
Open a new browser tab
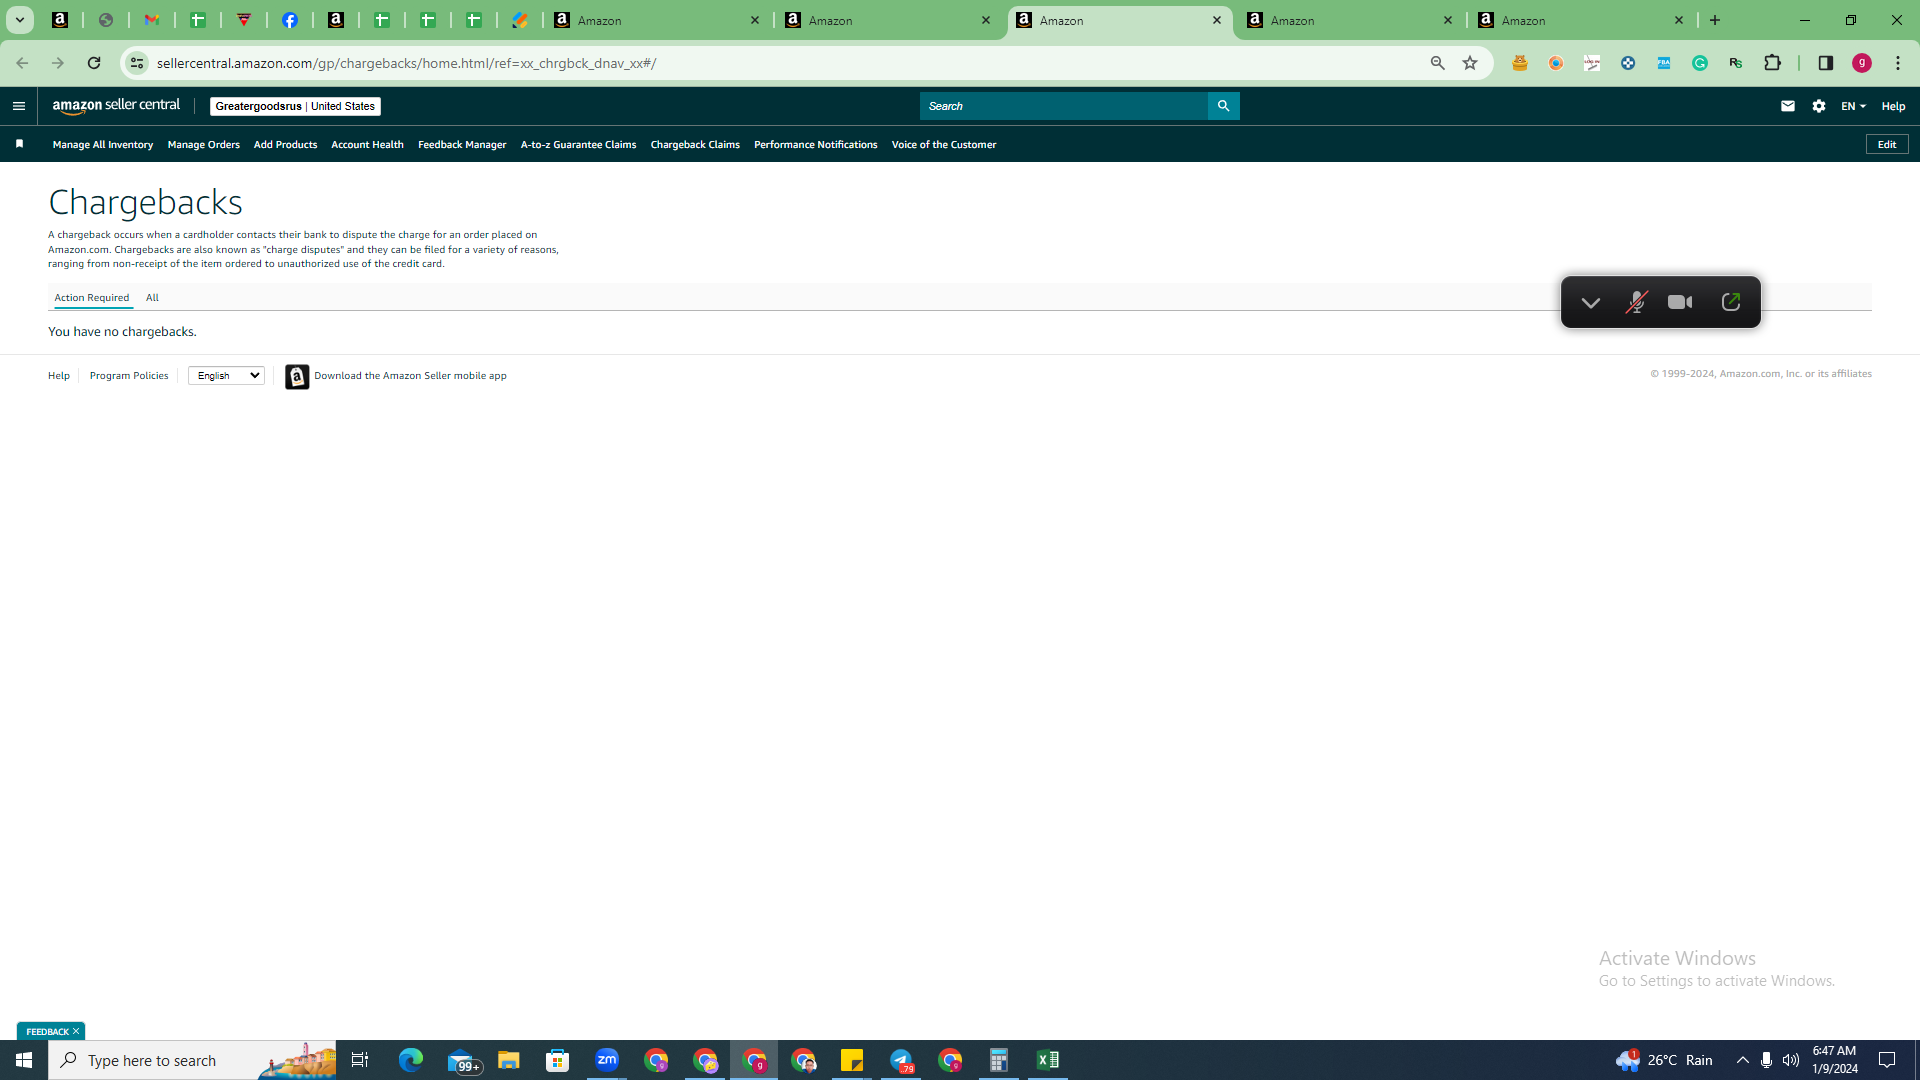click(1715, 20)
